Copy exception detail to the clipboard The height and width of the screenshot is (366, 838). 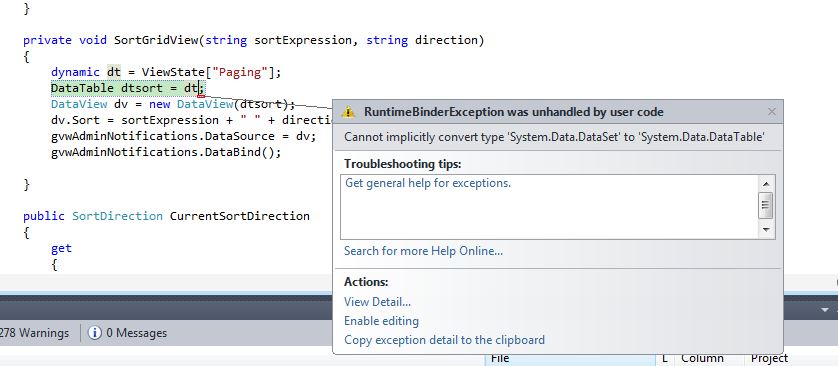(x=444, y=340)
